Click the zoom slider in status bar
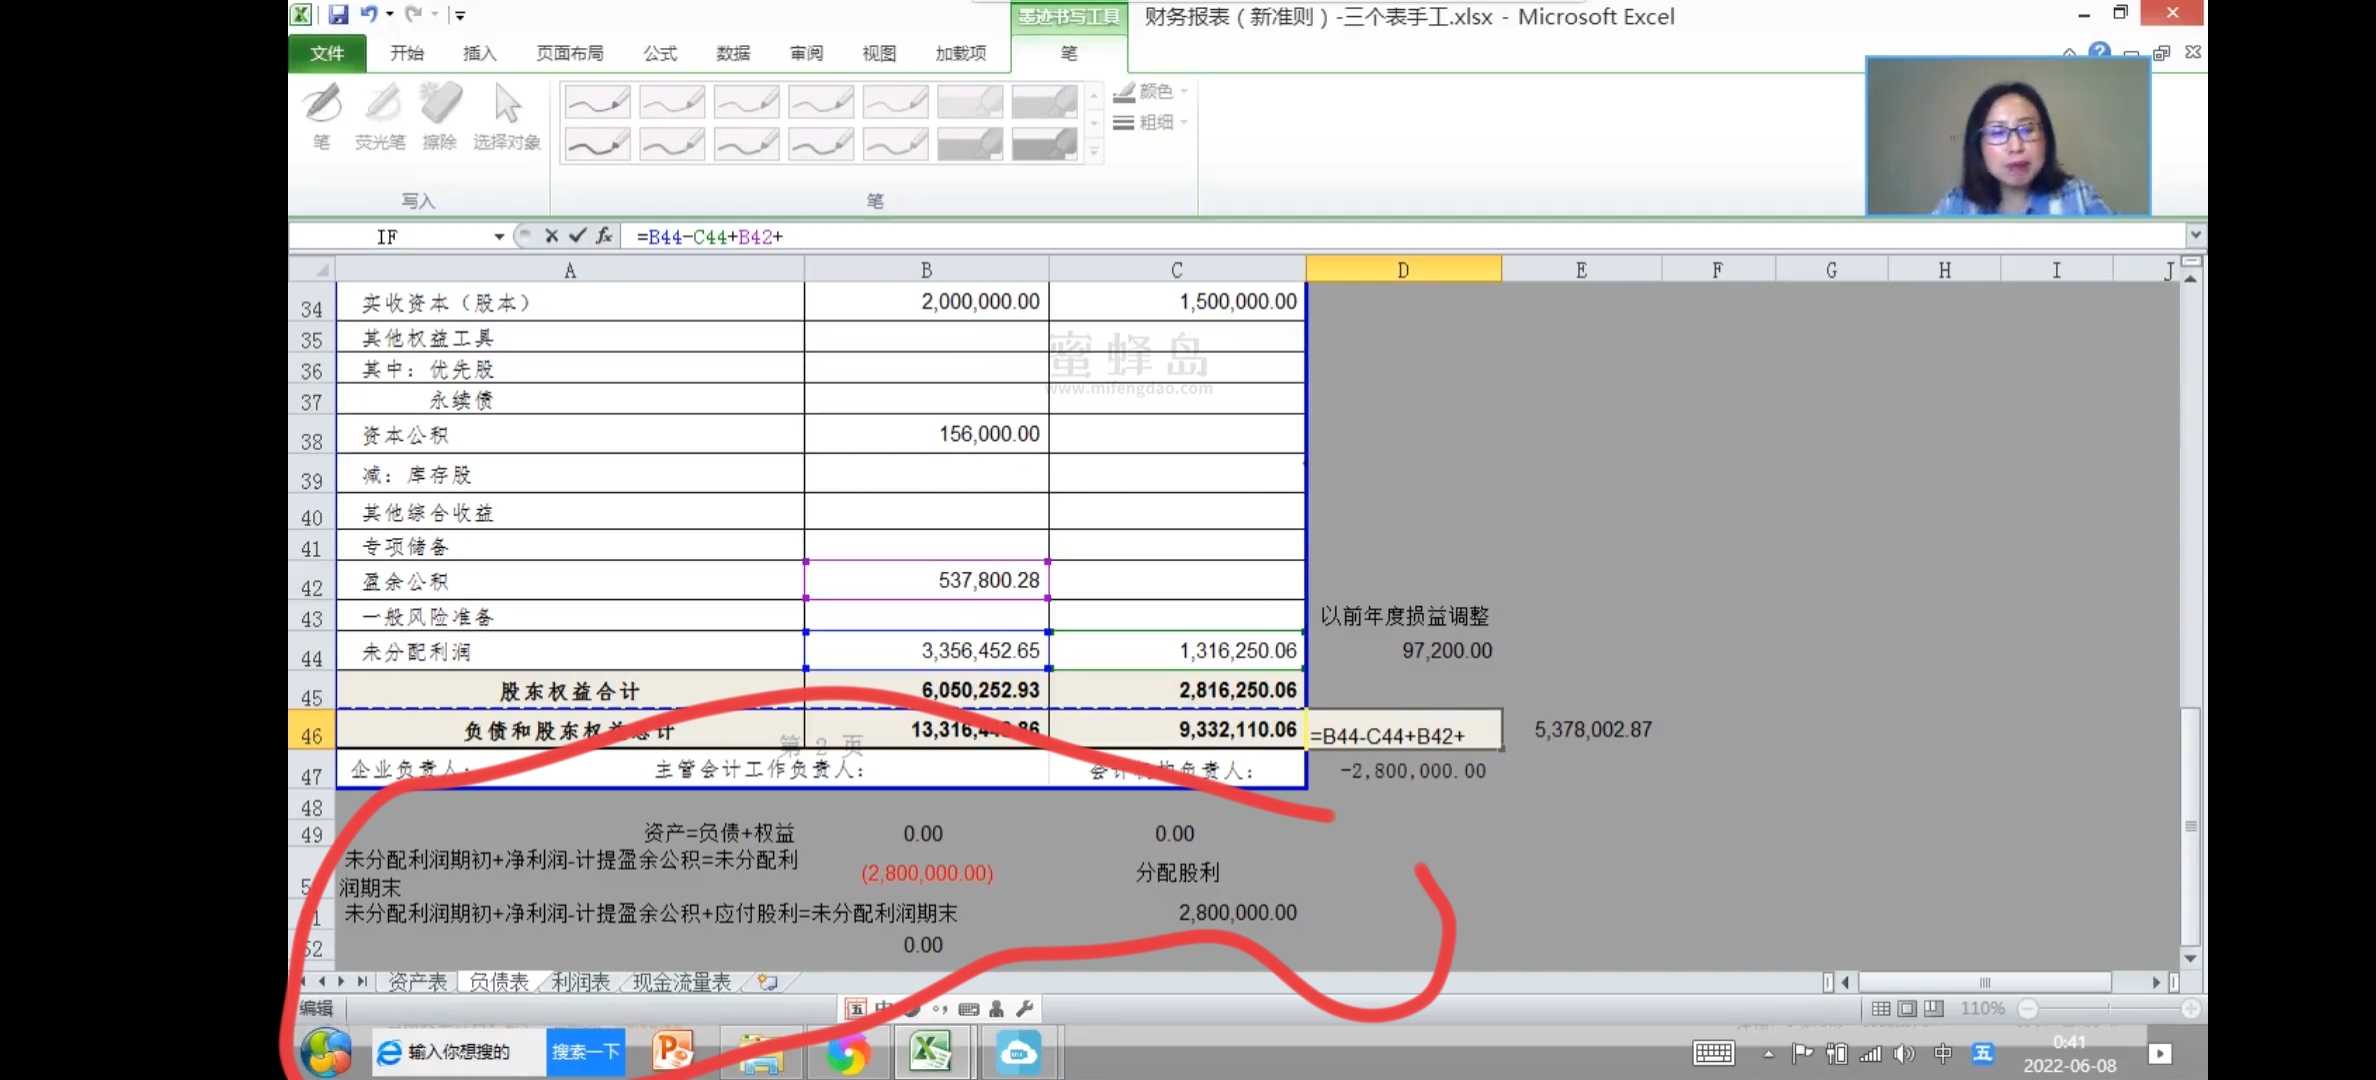The image size is (2376, 1080). 2108,1008
